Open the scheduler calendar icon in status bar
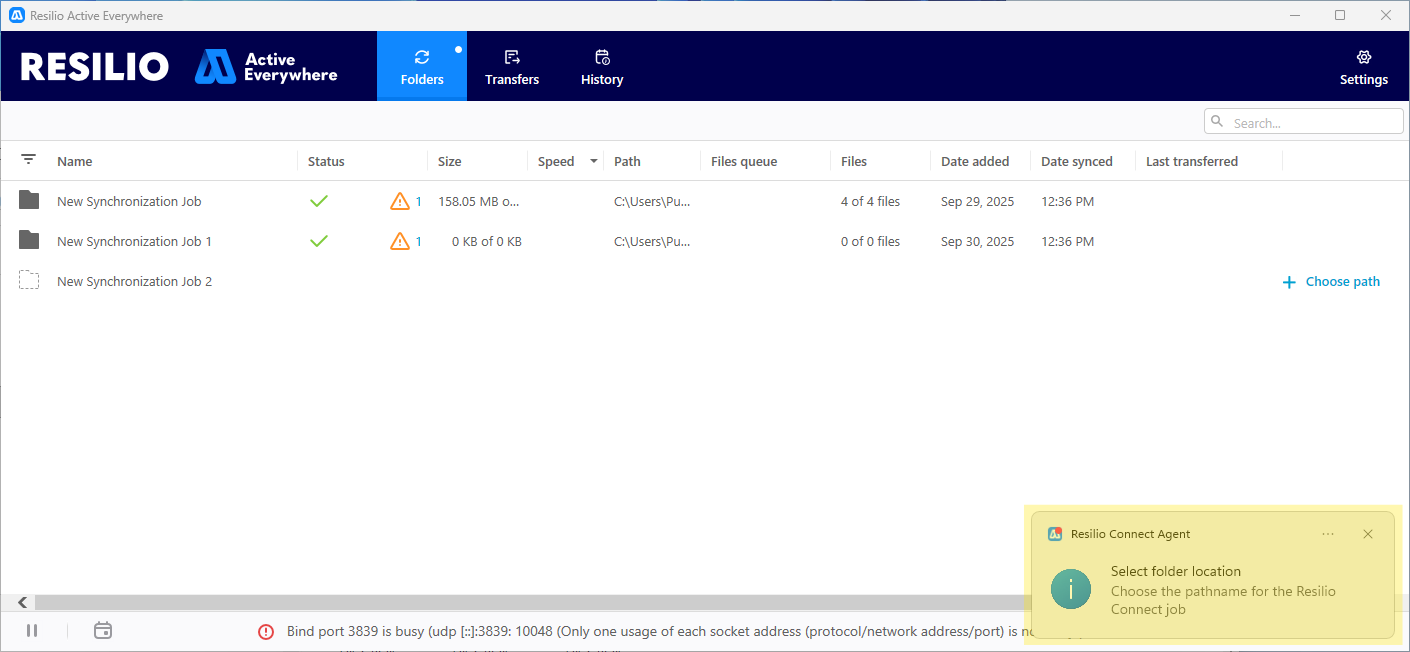This screenshot has height=652, width=1410. point(102,631)
